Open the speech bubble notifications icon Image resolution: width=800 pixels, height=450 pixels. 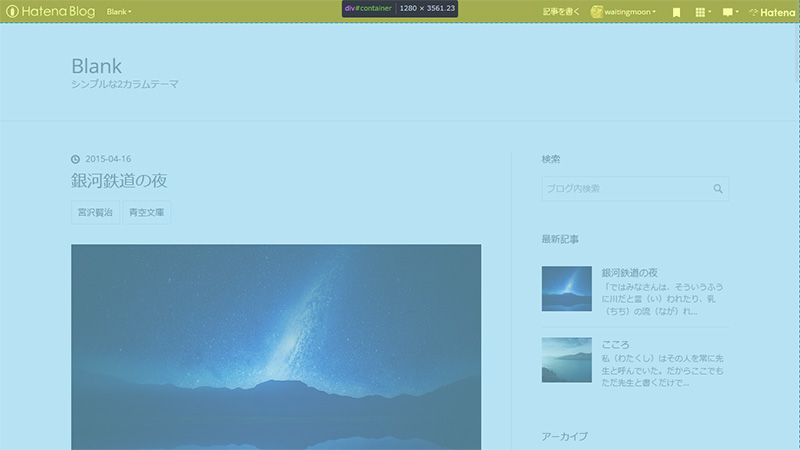tap(730, 12)
